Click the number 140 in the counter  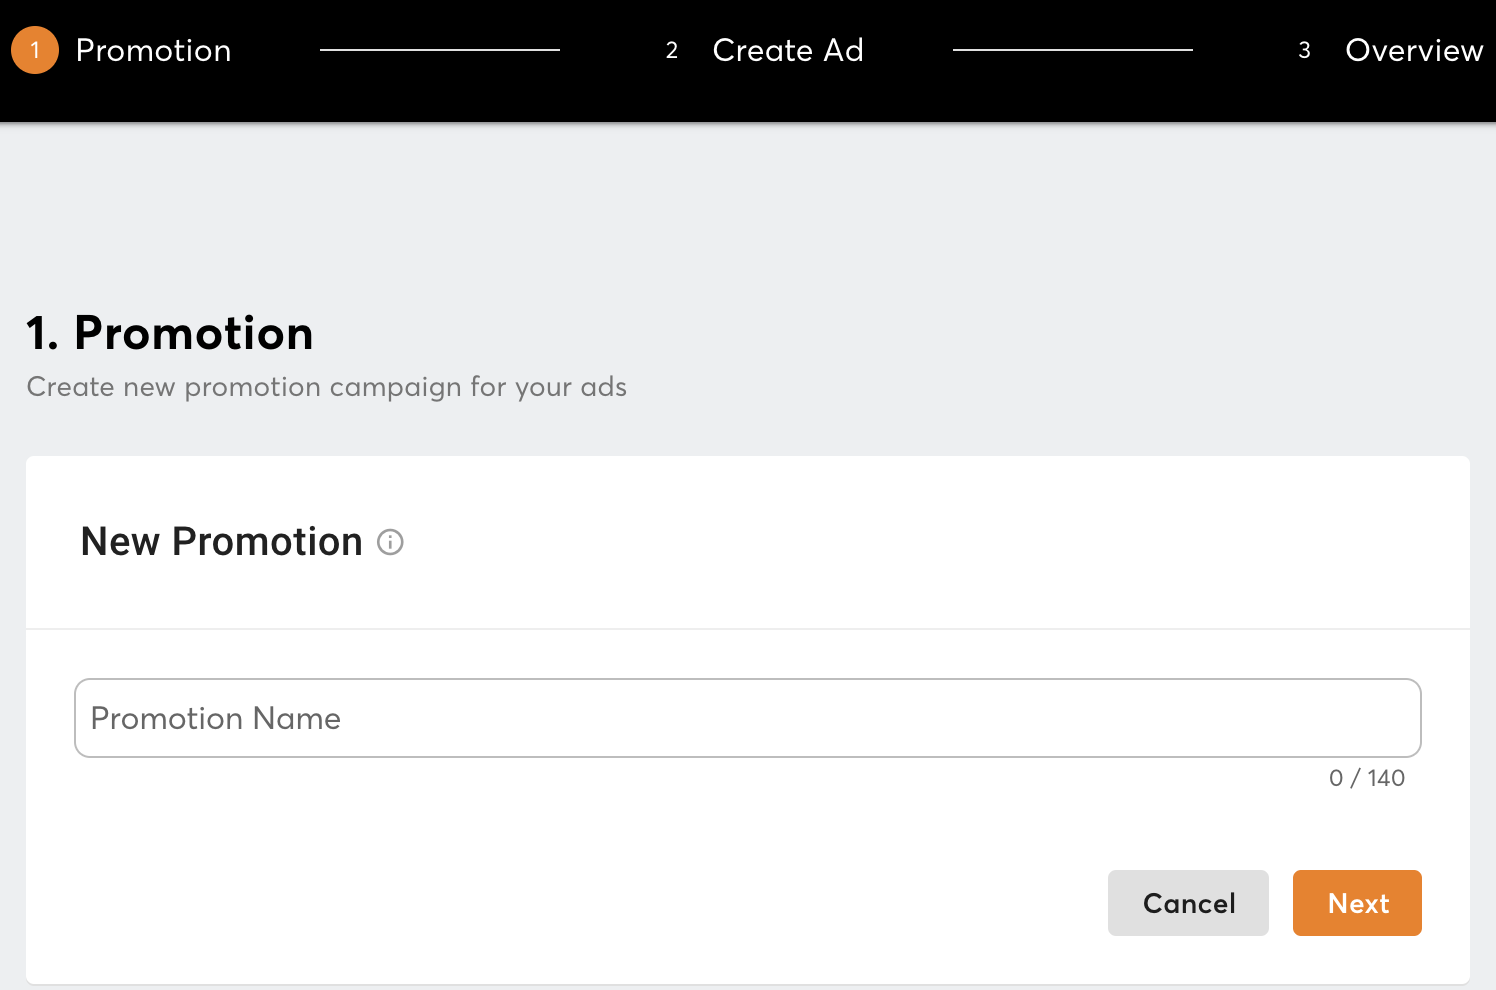pos(1386,778)
